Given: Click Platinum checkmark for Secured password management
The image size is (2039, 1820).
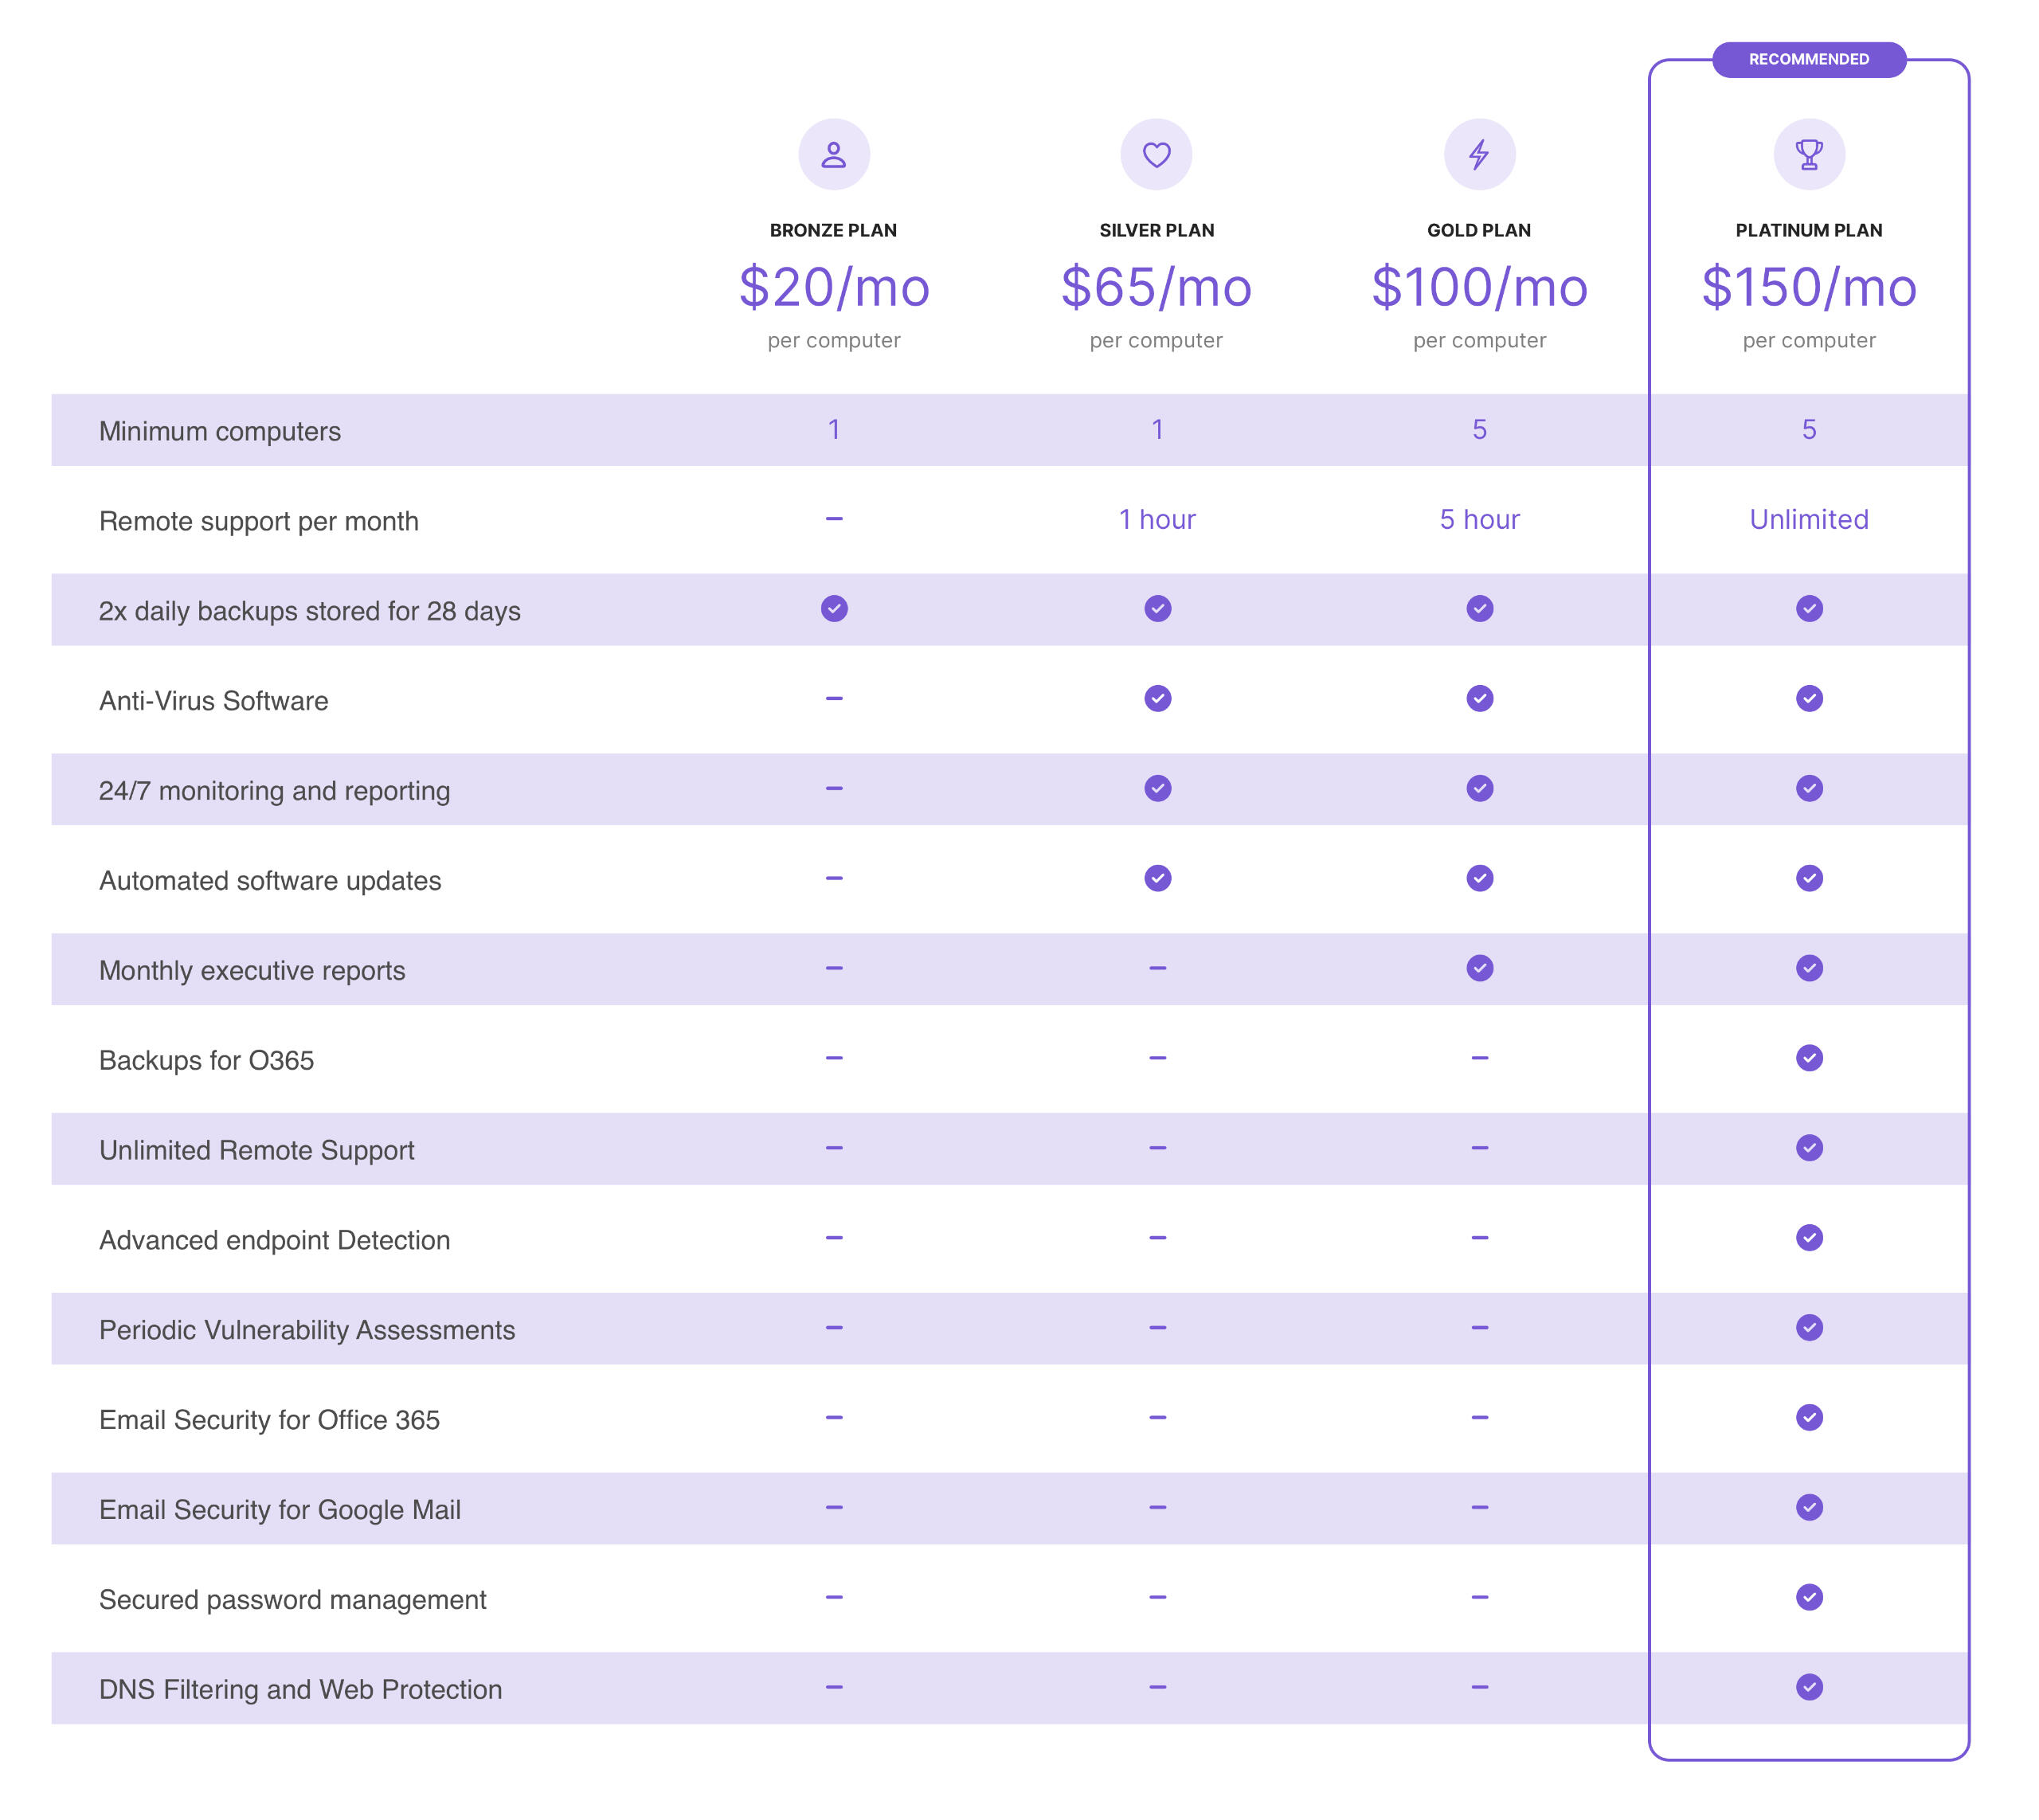Looking at the screenshot, I should point(1808,1597).
